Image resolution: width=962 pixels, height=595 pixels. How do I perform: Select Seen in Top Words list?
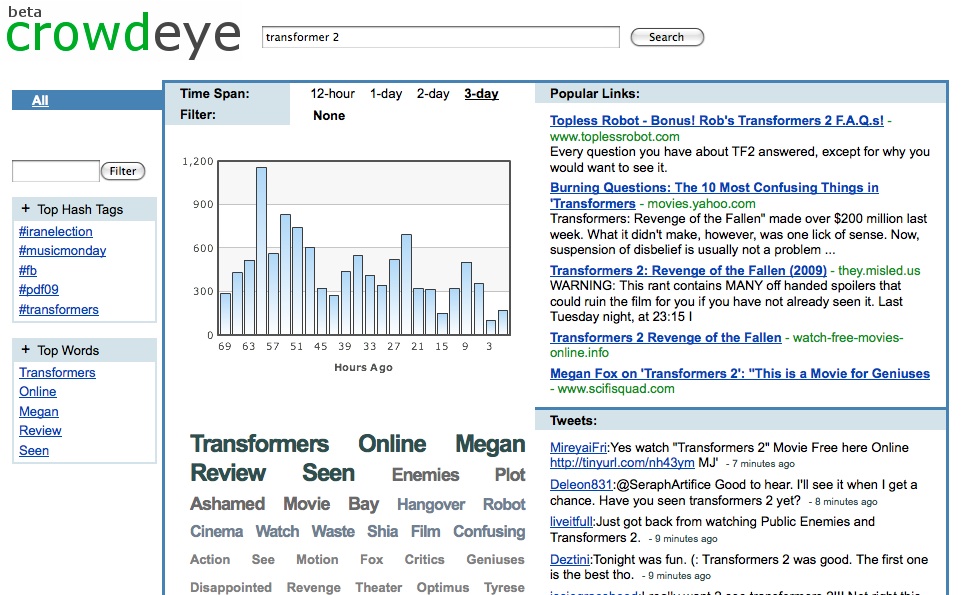[x=34, y=451]
